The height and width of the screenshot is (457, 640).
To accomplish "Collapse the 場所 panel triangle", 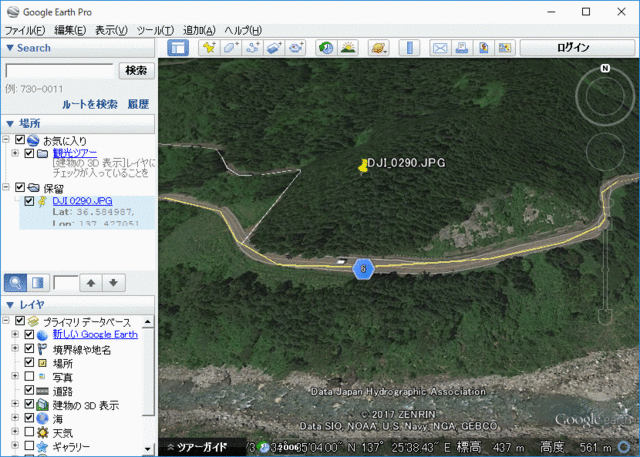I will 10,123.
